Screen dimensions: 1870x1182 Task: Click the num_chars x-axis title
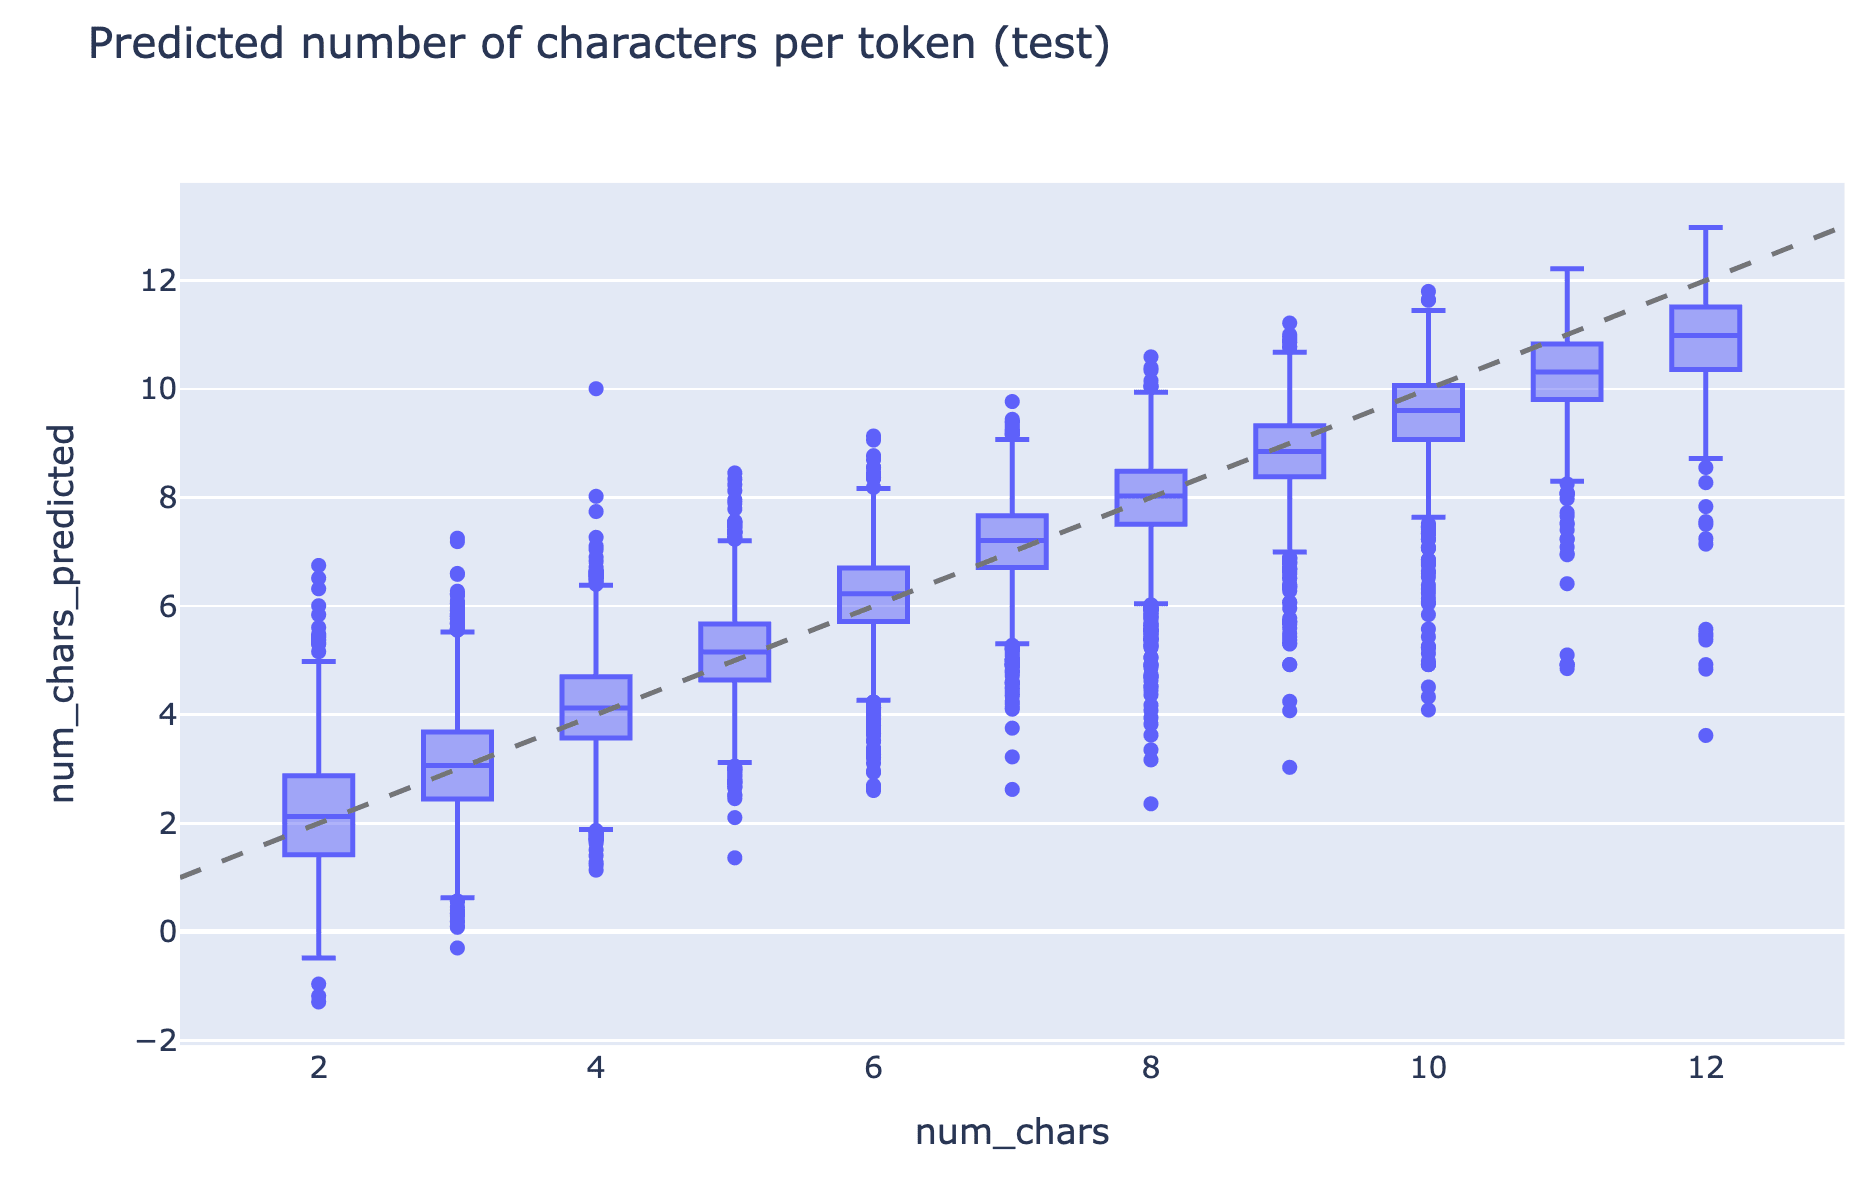point(1011,1133)
